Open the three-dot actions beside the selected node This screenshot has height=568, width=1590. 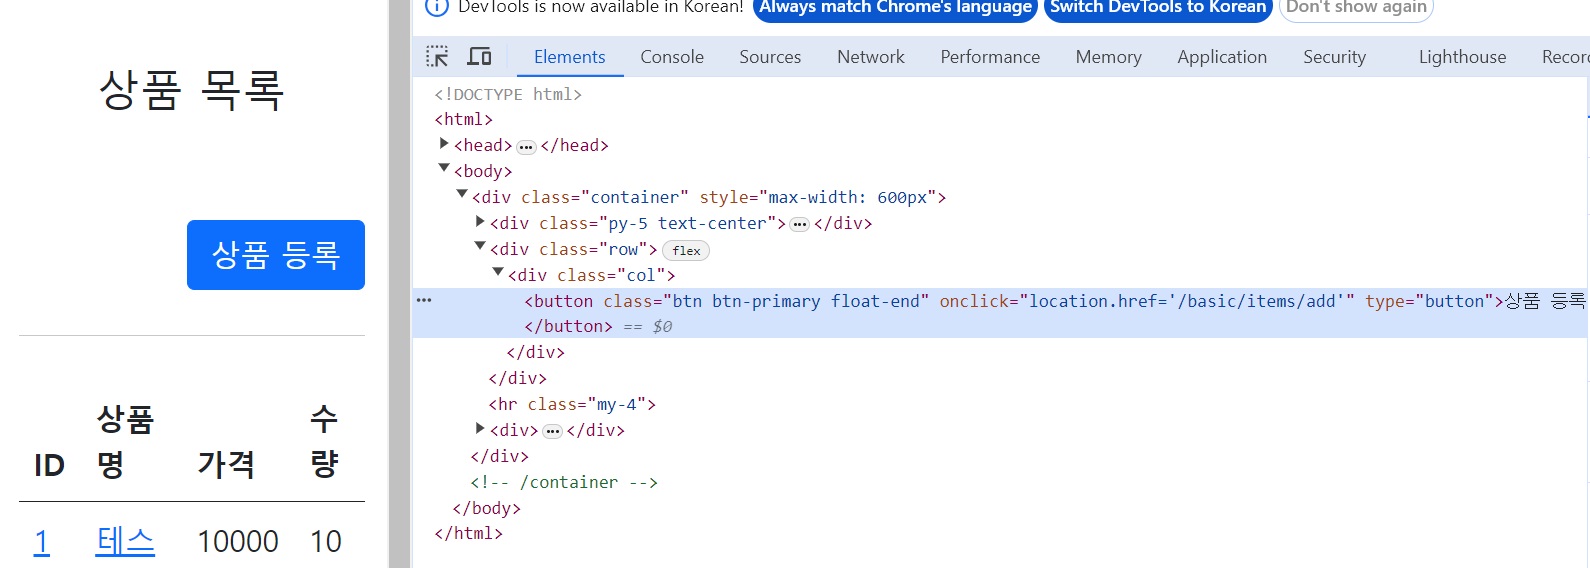[424, 300]
